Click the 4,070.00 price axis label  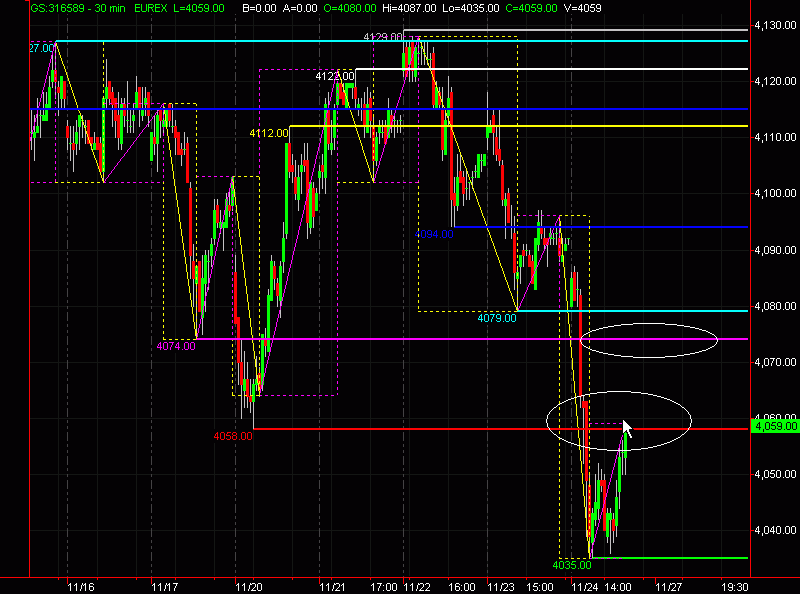click(775, 362)
